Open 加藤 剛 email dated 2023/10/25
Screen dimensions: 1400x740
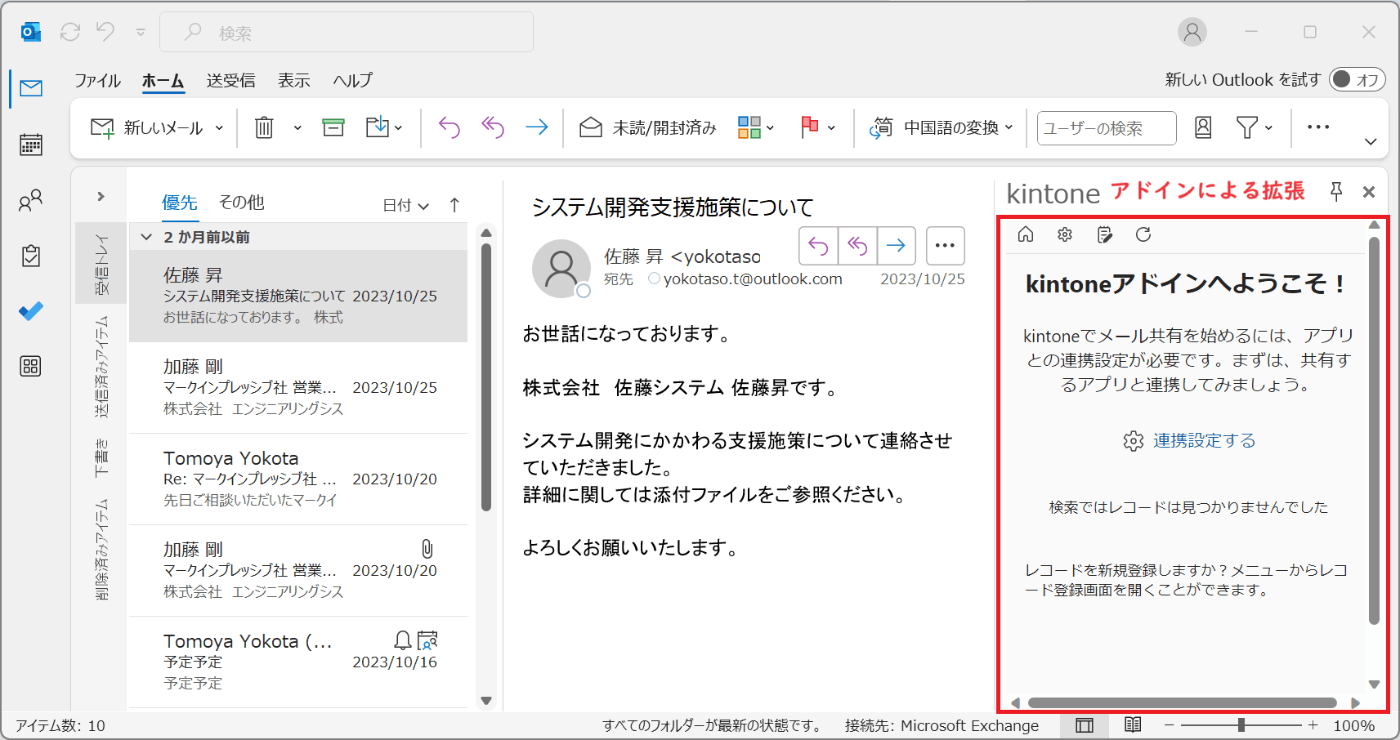298,388
